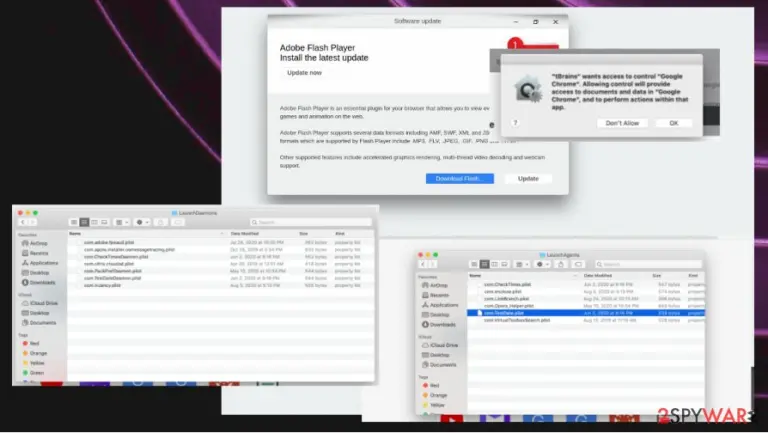Click the blue Download Flash button

coord(459,179)
